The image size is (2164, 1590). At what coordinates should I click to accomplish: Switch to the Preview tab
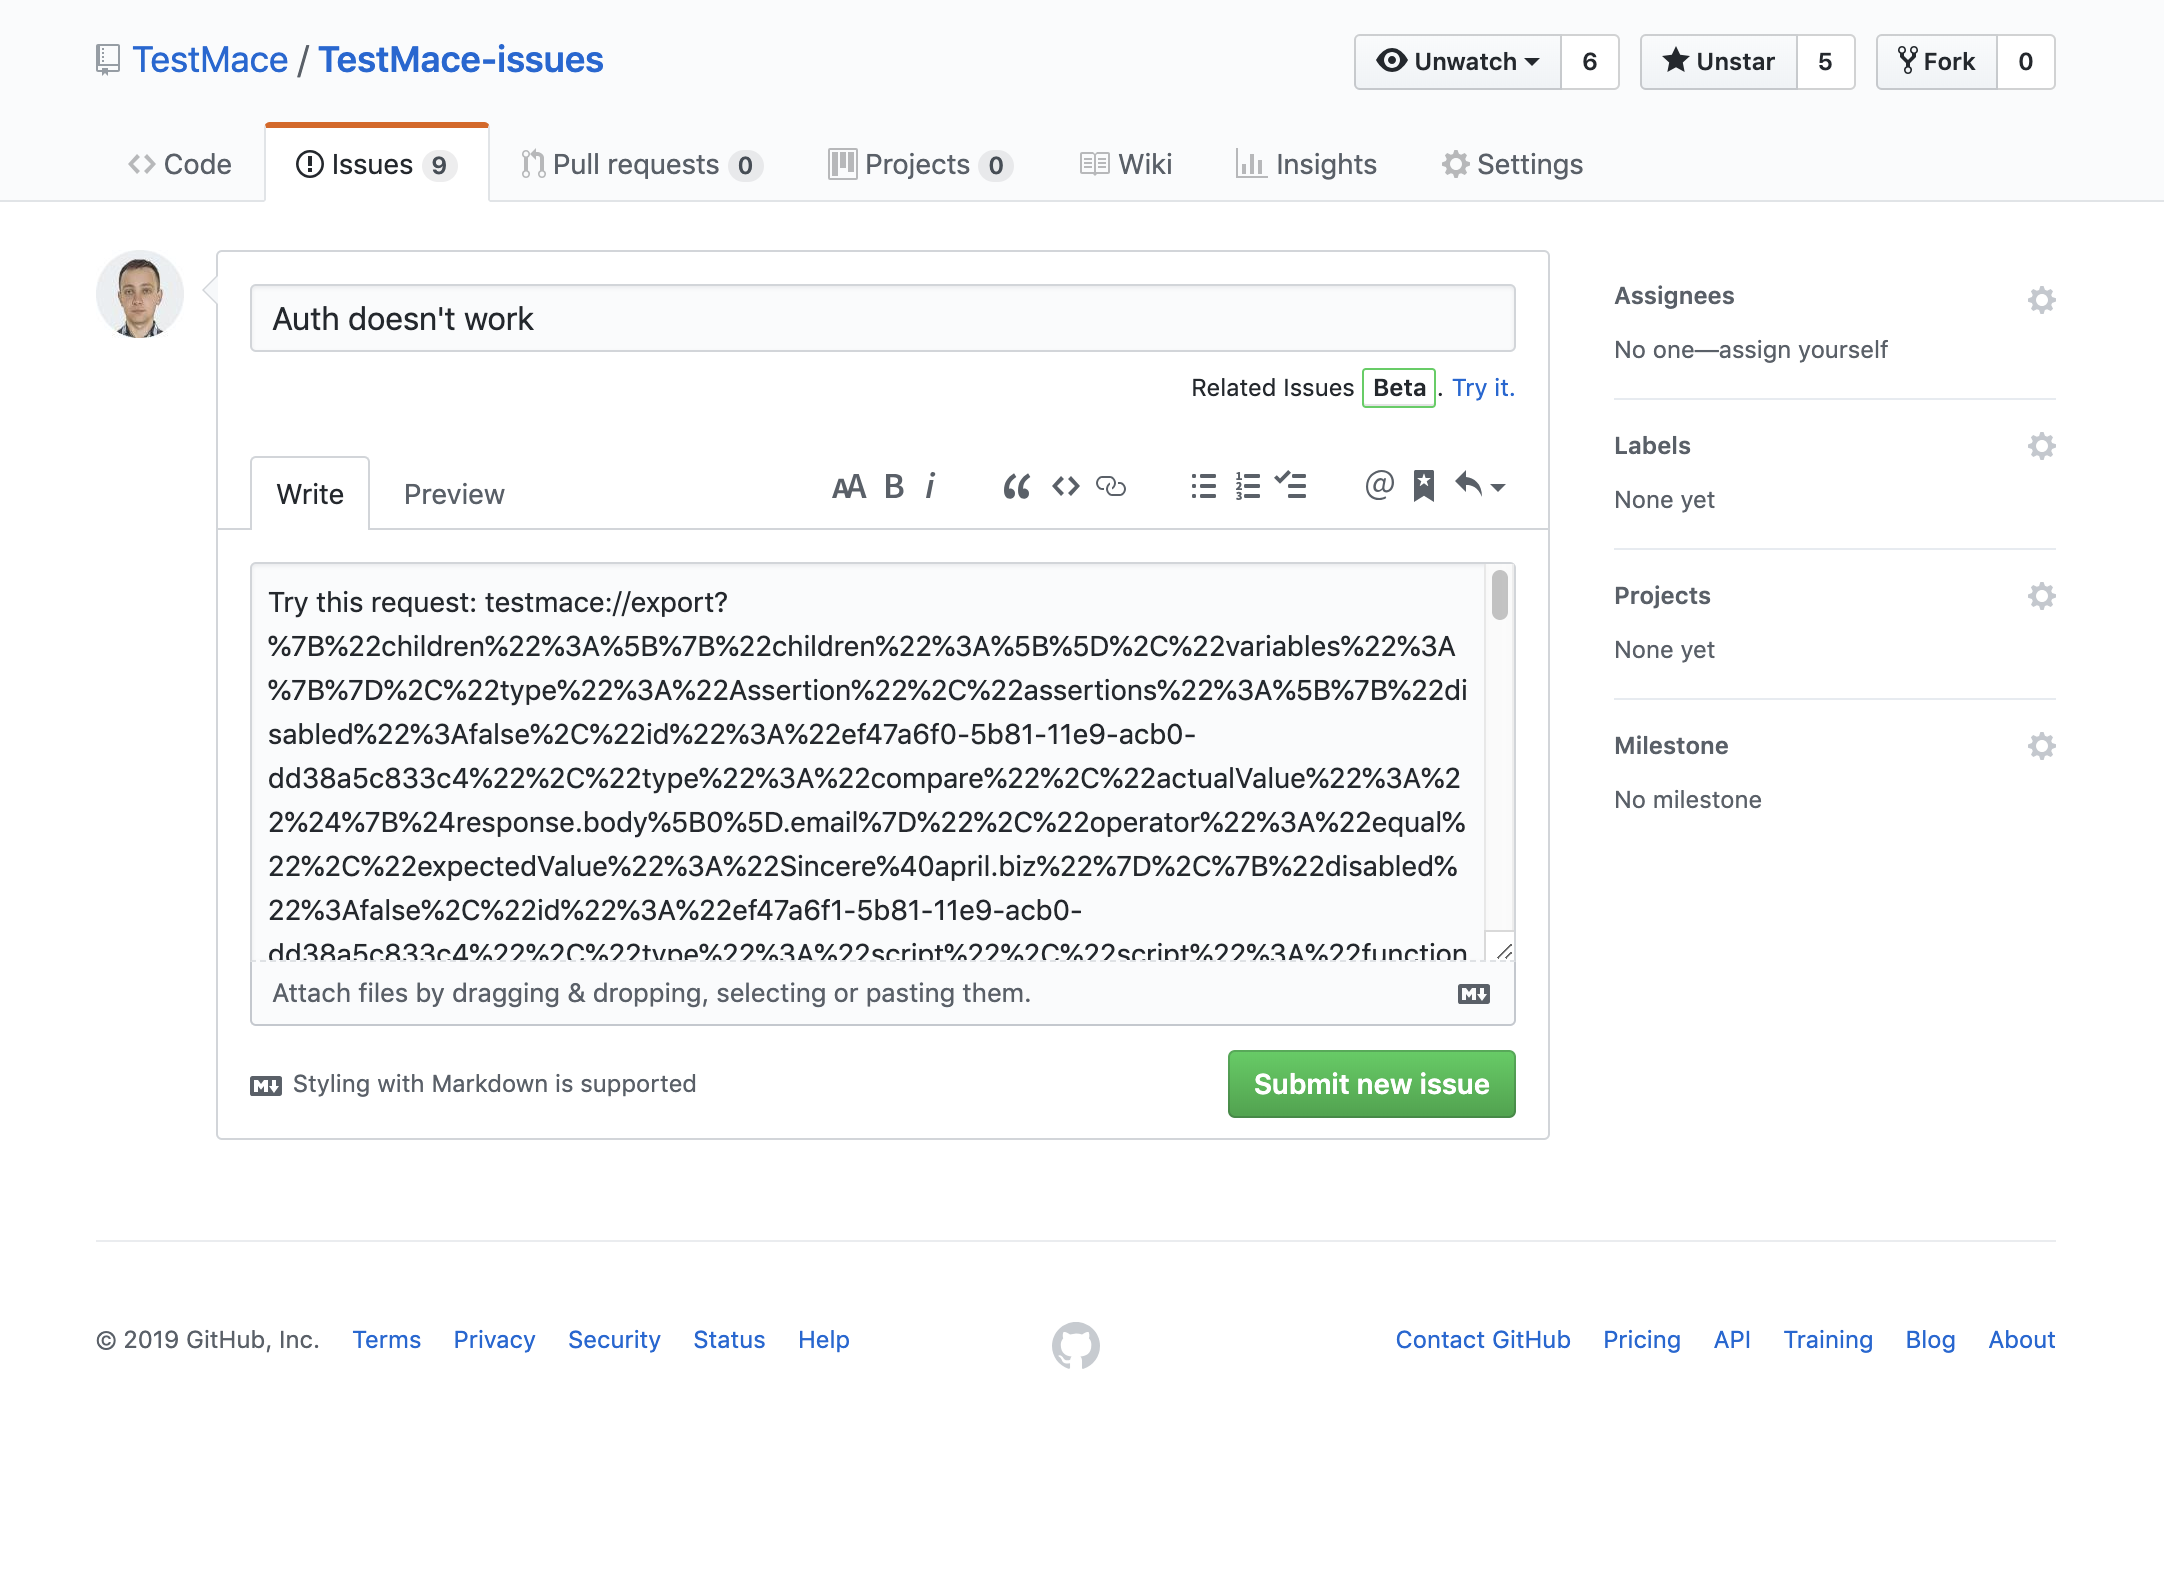(454, 494)
